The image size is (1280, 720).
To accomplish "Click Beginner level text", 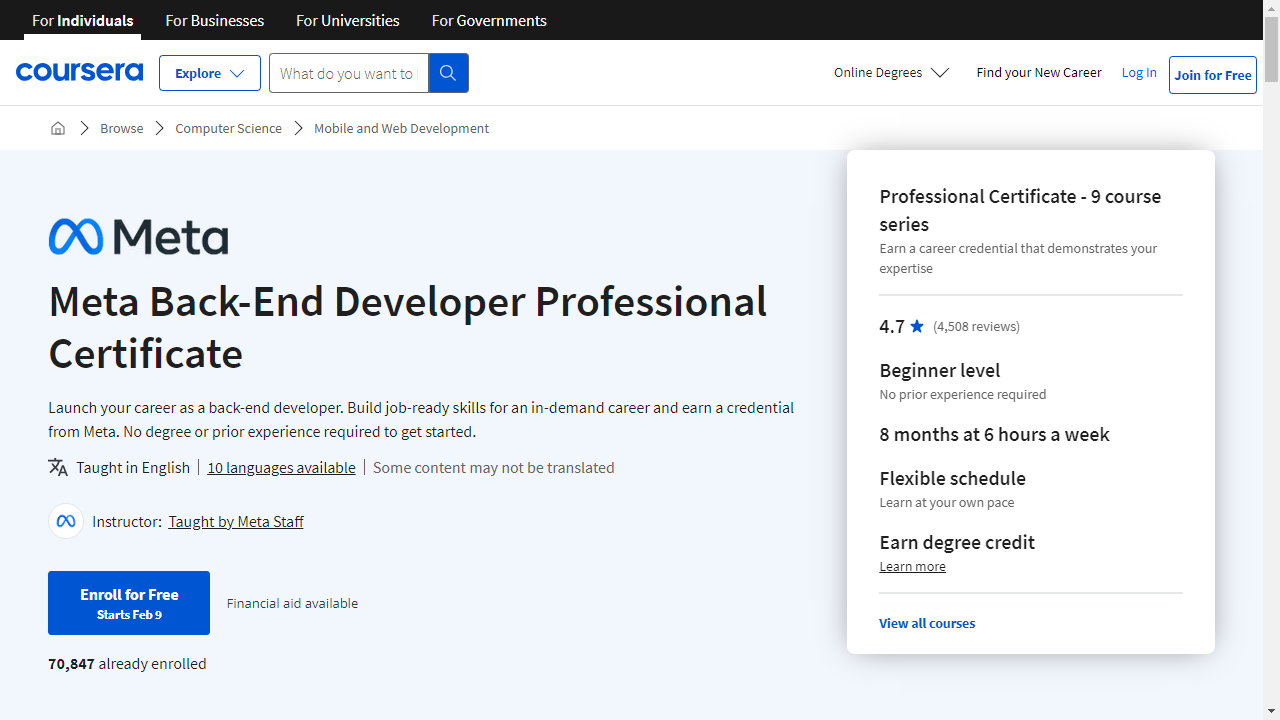I will point(940,370).
